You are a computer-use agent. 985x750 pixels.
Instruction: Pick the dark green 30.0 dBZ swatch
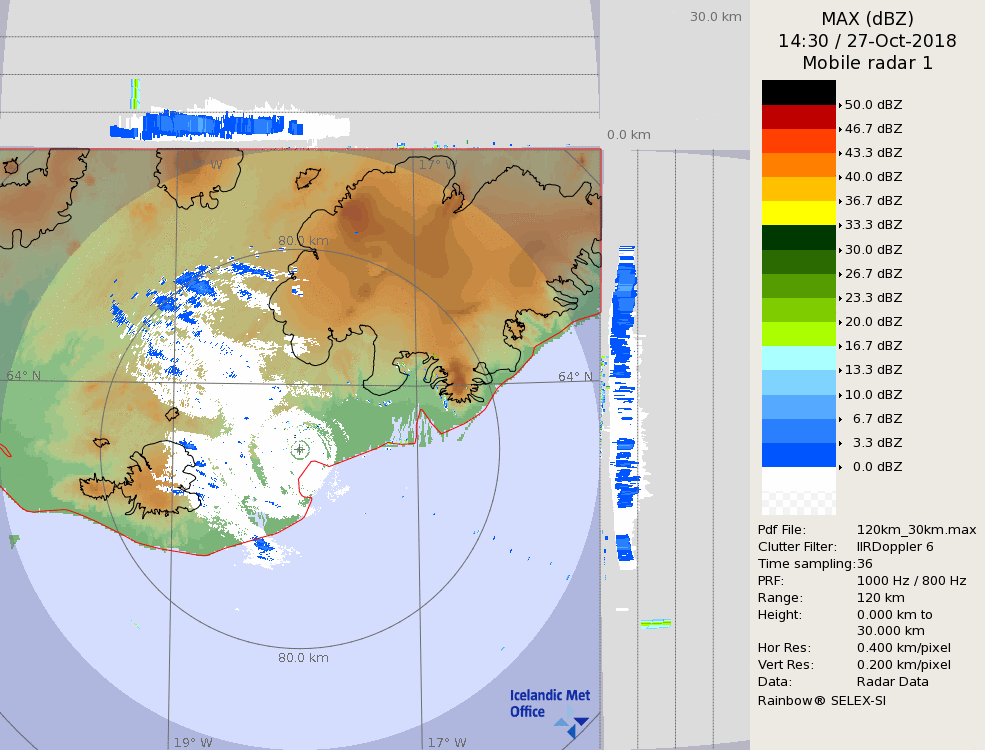(x=798, y=237)
